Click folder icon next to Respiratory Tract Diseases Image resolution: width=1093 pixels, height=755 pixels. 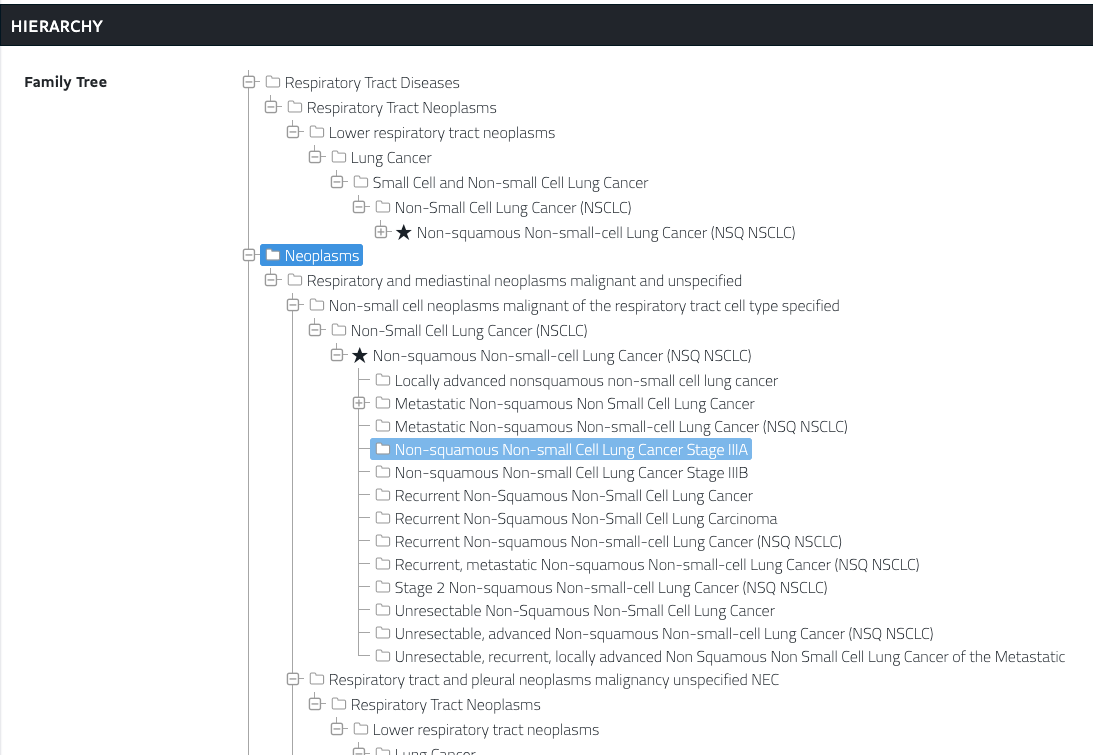(x=272, y=83)
